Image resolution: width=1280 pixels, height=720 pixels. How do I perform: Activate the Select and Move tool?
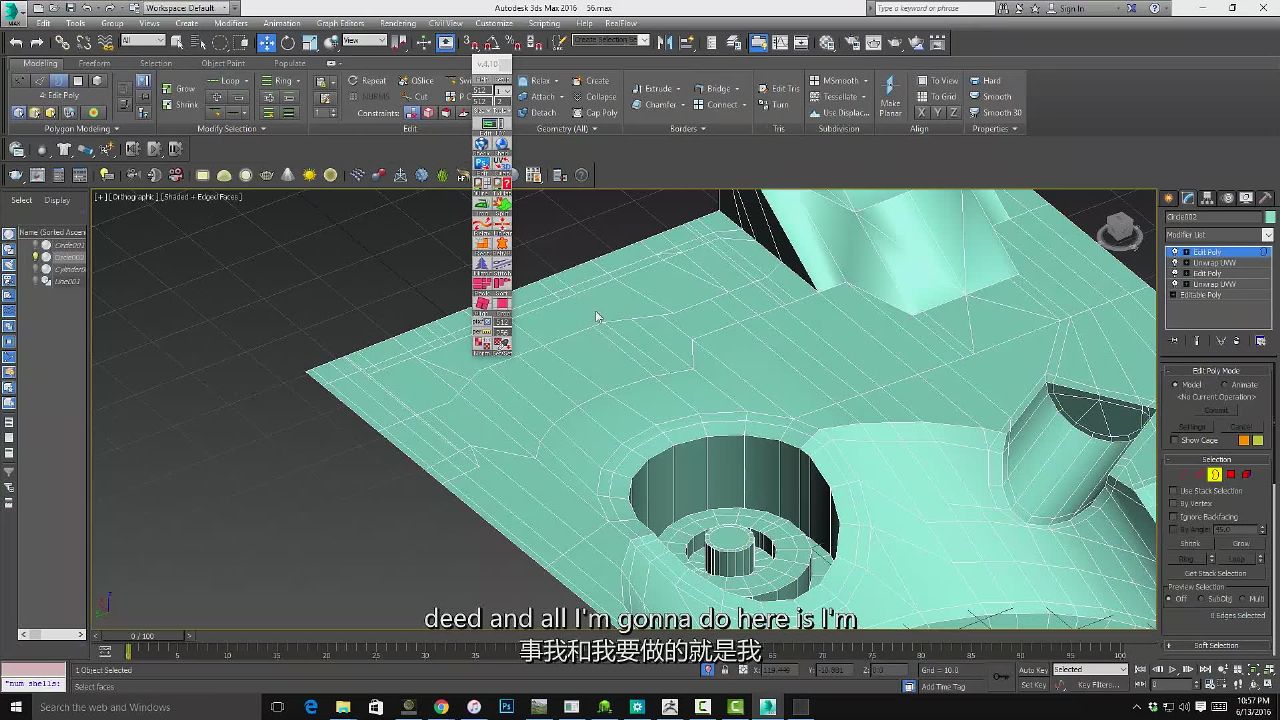266,42
